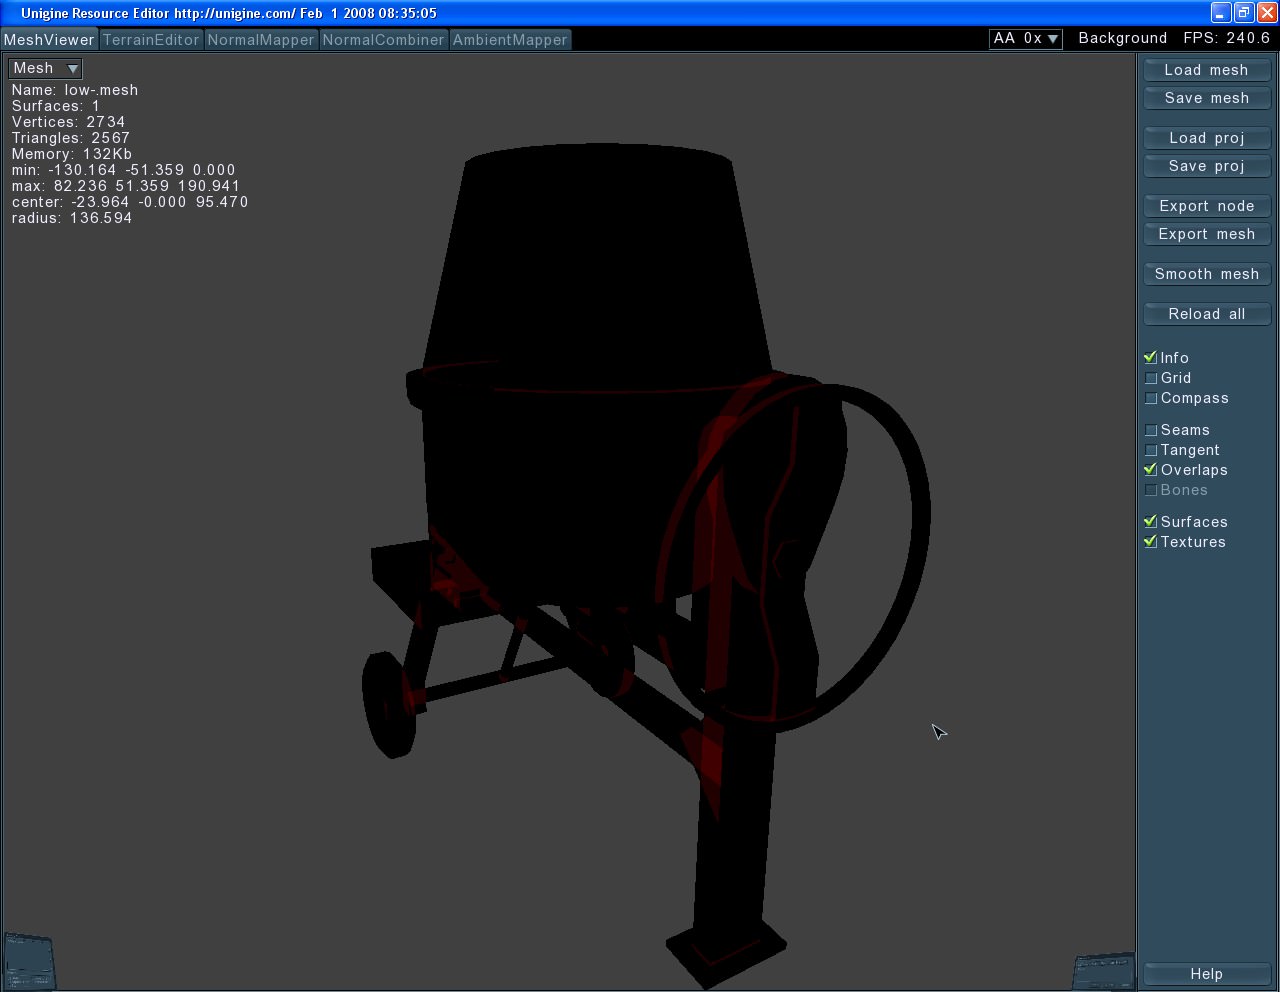This screenshot has height=992, width=1280.
Task: Open the Help button
Action: [x=1206, y=974]
